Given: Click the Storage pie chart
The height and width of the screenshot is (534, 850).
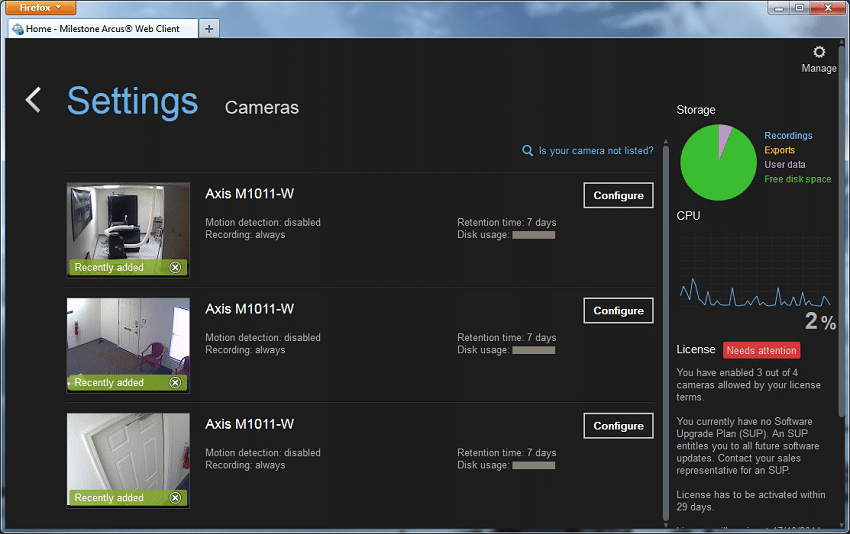Looking at the screenshot, I should (718, 162).
